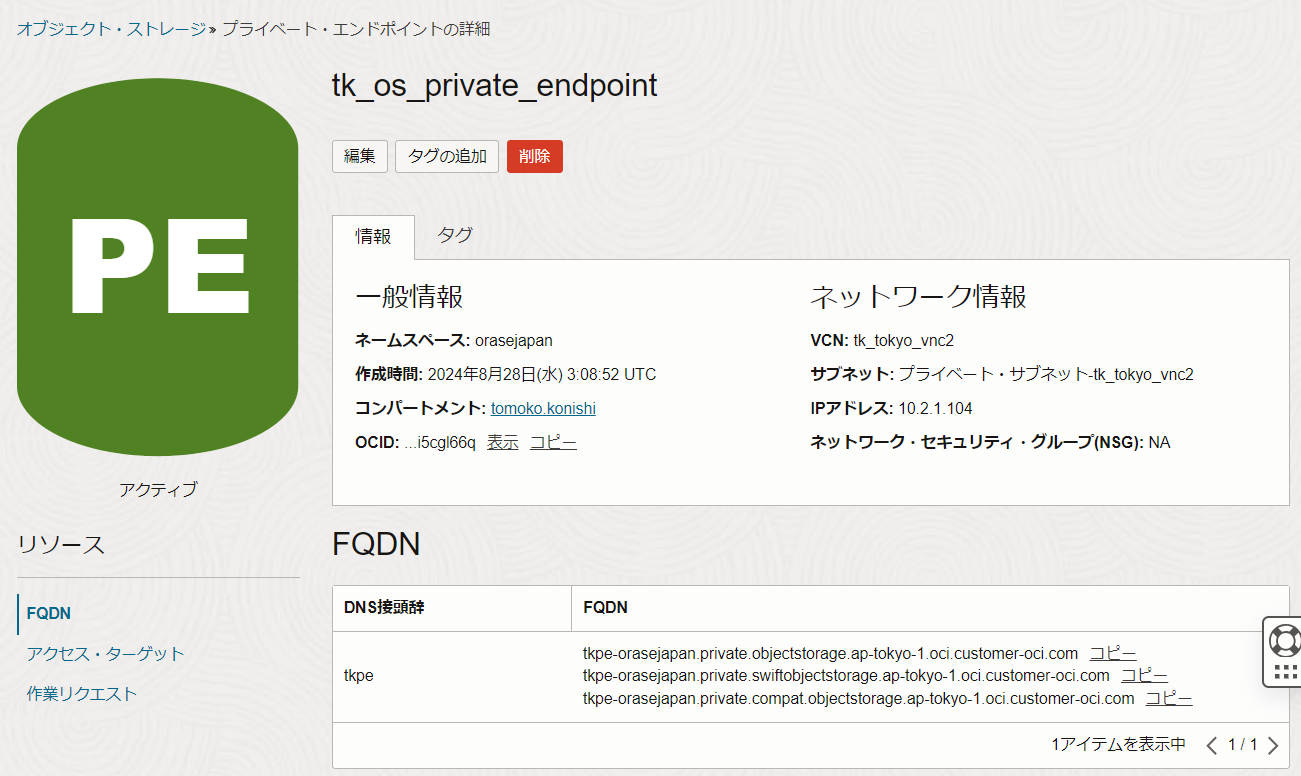Open the lifebuoy help widget
The width and height of the screenshot is (1301, 776).
tap(1284, 639)
